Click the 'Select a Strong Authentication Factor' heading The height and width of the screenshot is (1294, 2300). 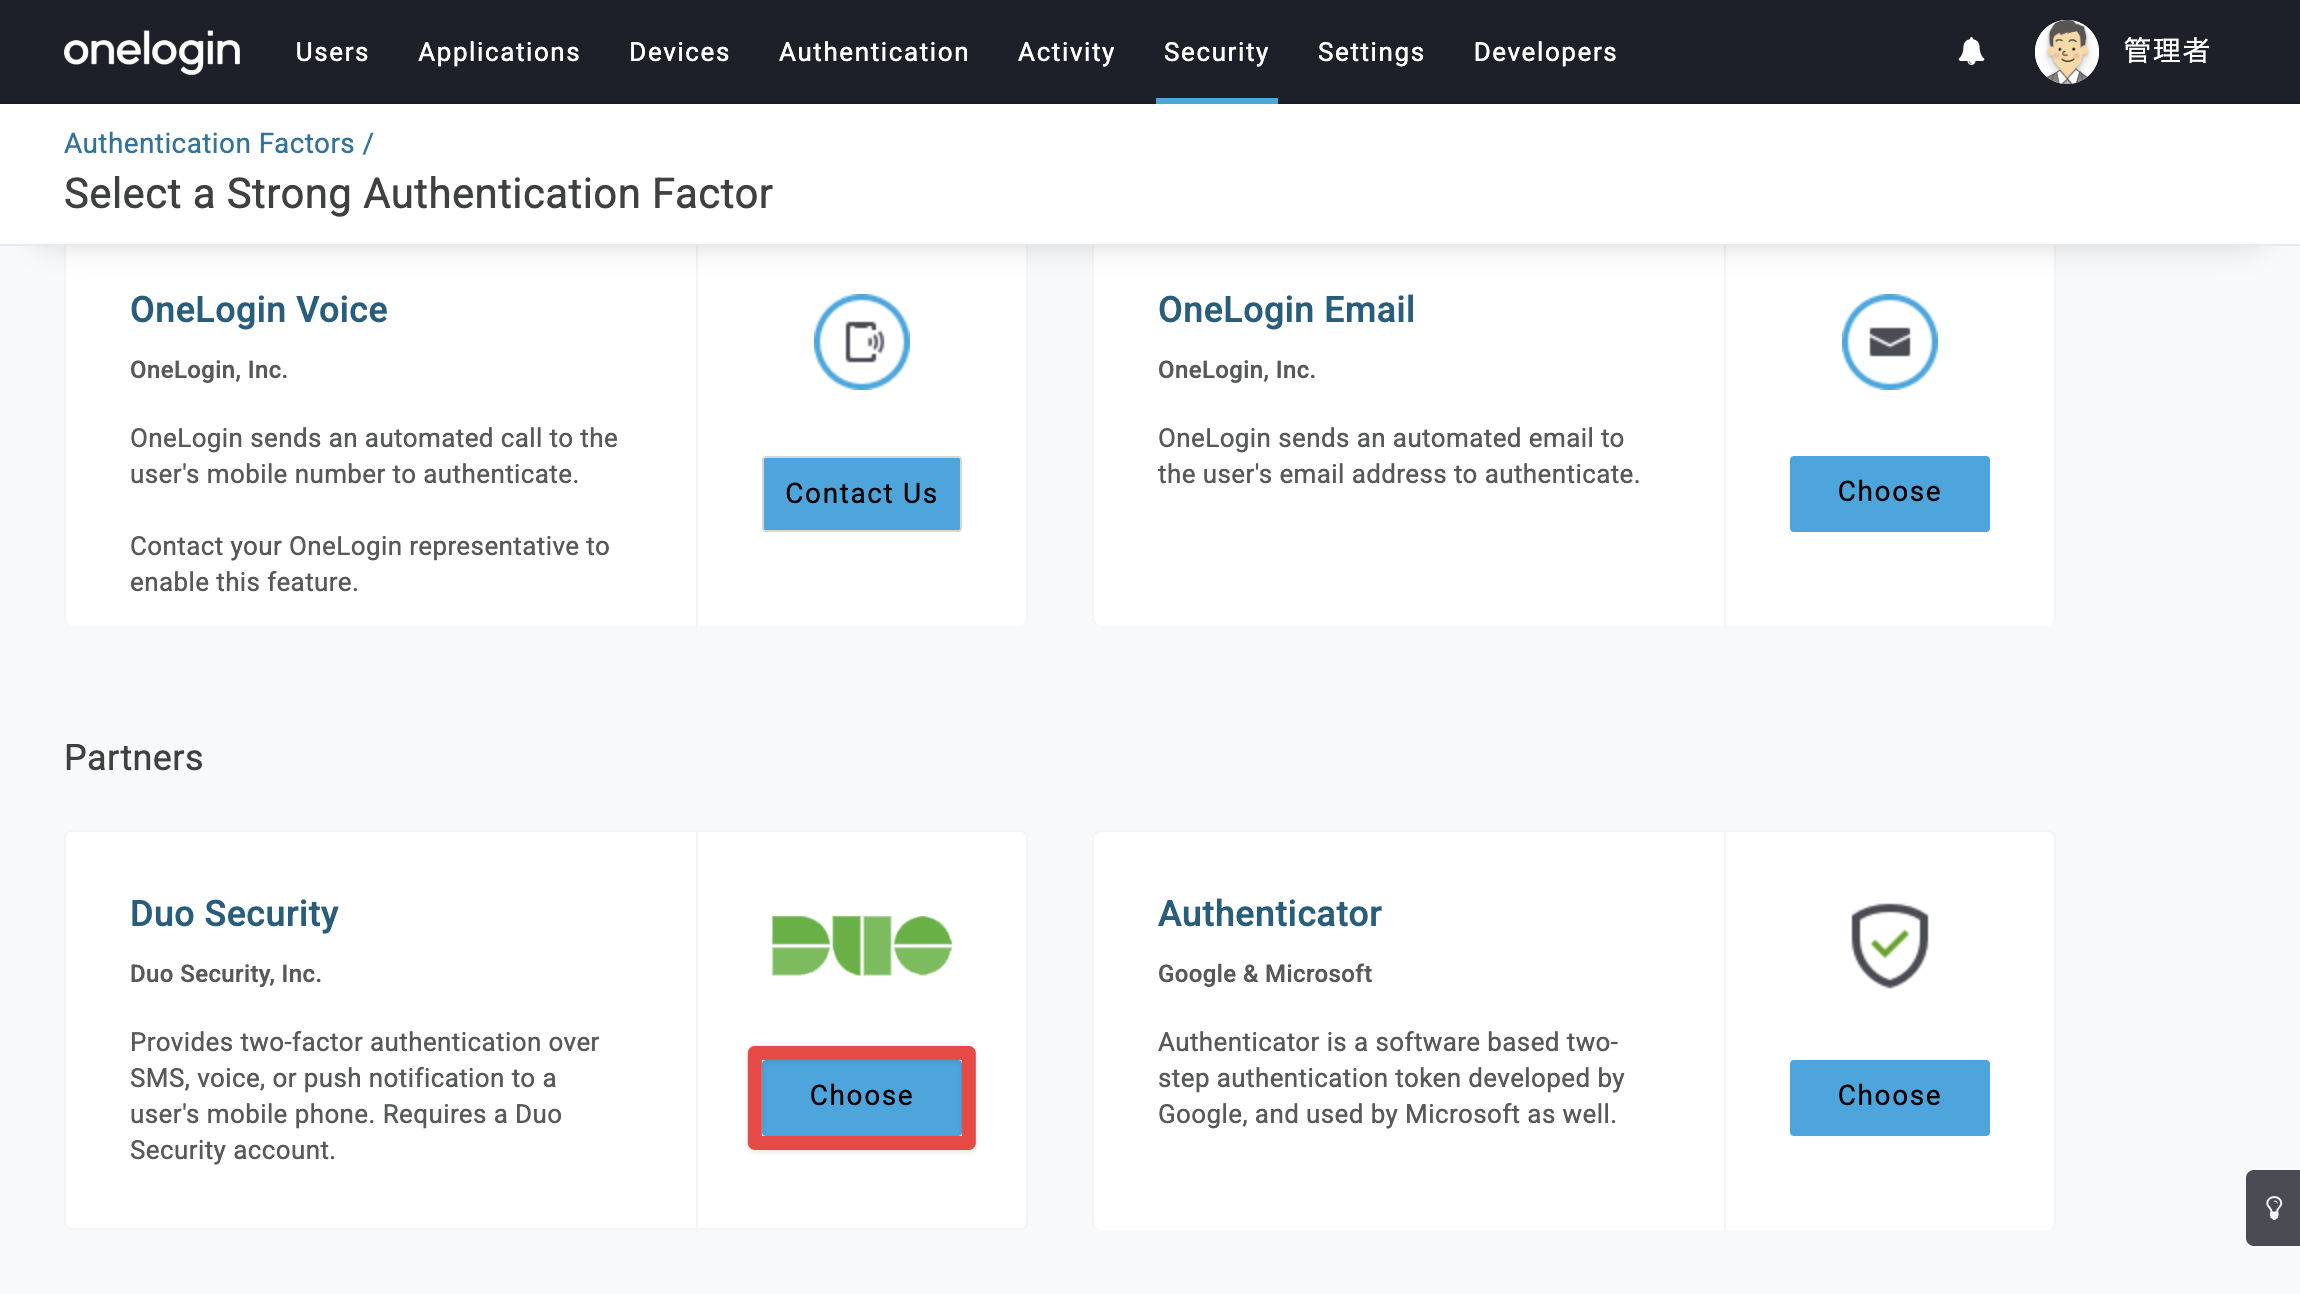pyautogui.click(x=418, y=194)
